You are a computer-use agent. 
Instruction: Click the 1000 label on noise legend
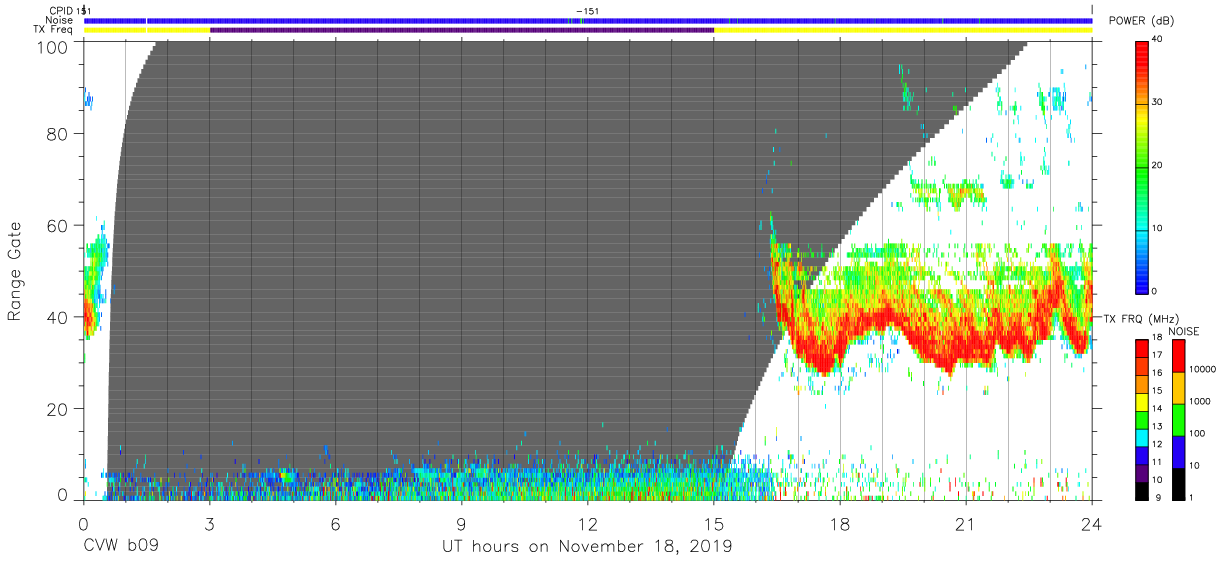(x=1200, y=401)
